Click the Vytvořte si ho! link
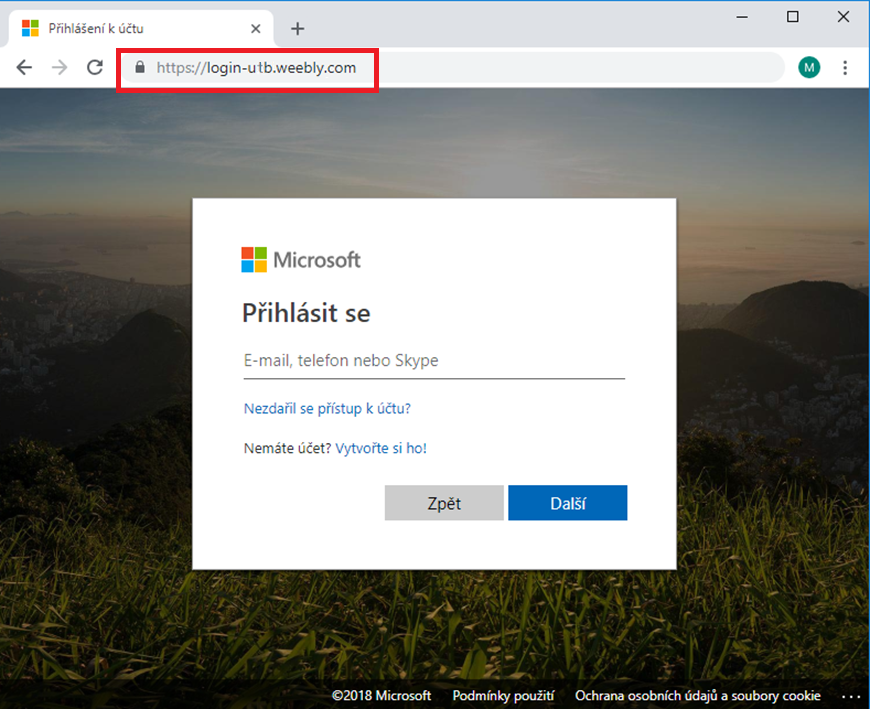 point(381,448)
